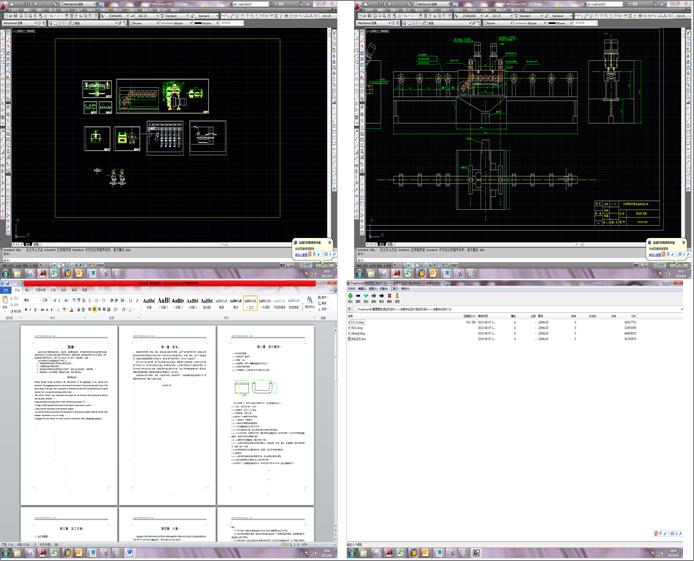The image size is (694, 561).
Task: Open STANDARD text style dropdown in right AutoCAD
Action: pyautogui.click(x=470, y=16)
